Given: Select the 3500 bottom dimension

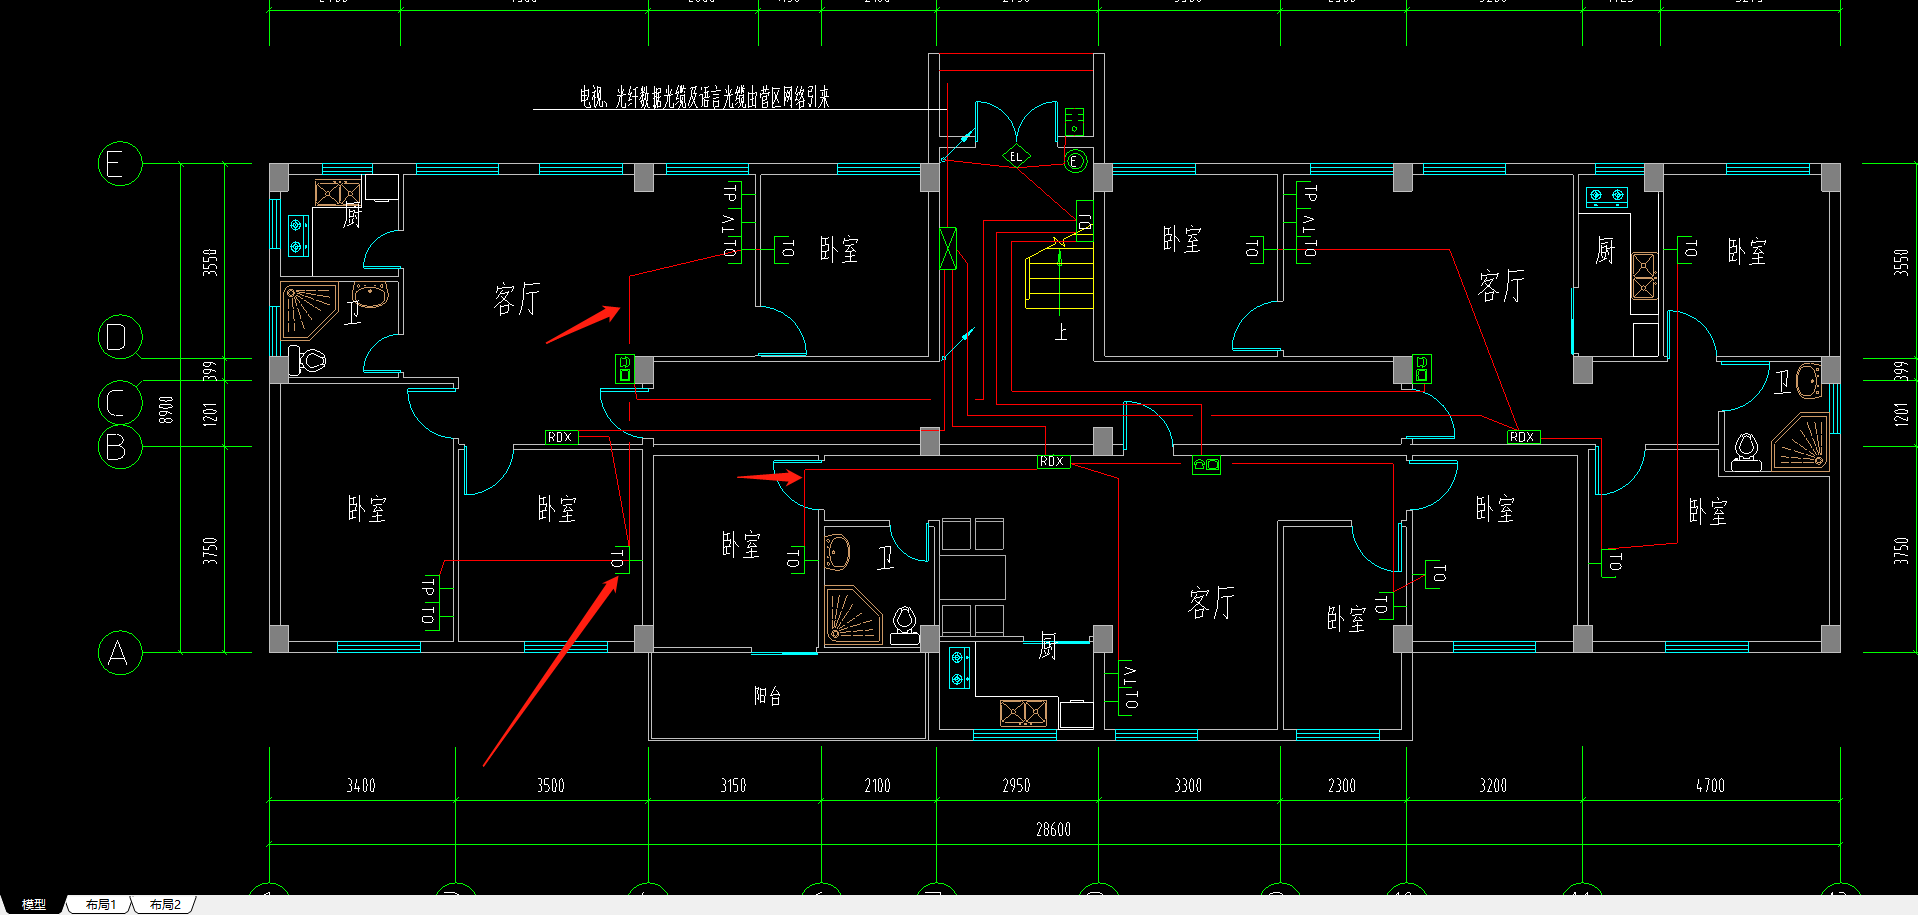Looking at the screenshot, I should tap(551, 786).
